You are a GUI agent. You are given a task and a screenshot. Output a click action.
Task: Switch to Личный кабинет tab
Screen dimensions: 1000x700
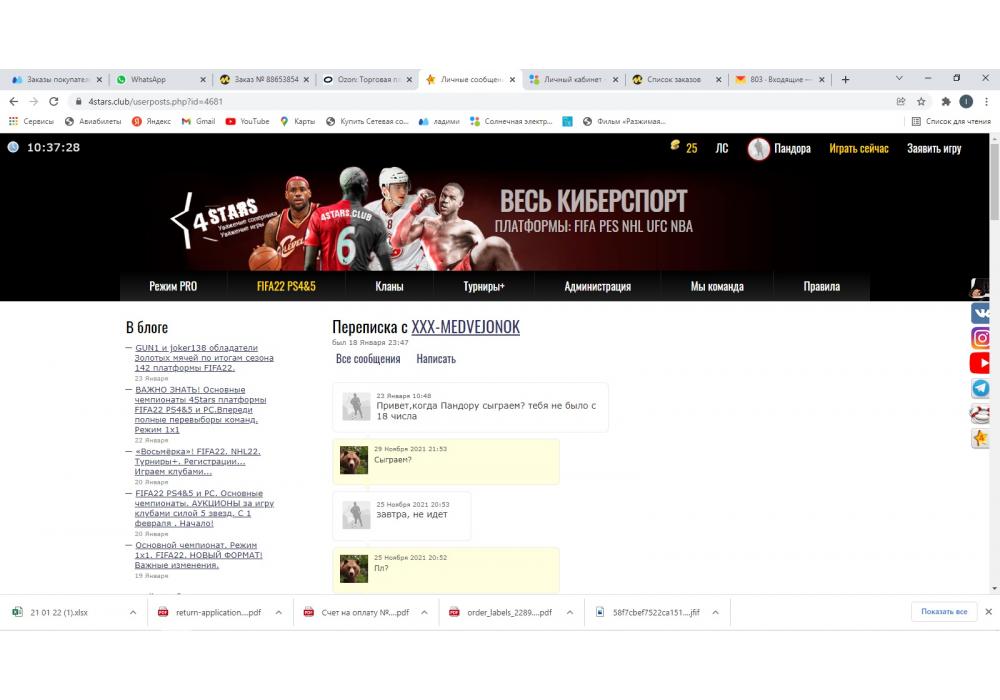[x=573, y=80]
